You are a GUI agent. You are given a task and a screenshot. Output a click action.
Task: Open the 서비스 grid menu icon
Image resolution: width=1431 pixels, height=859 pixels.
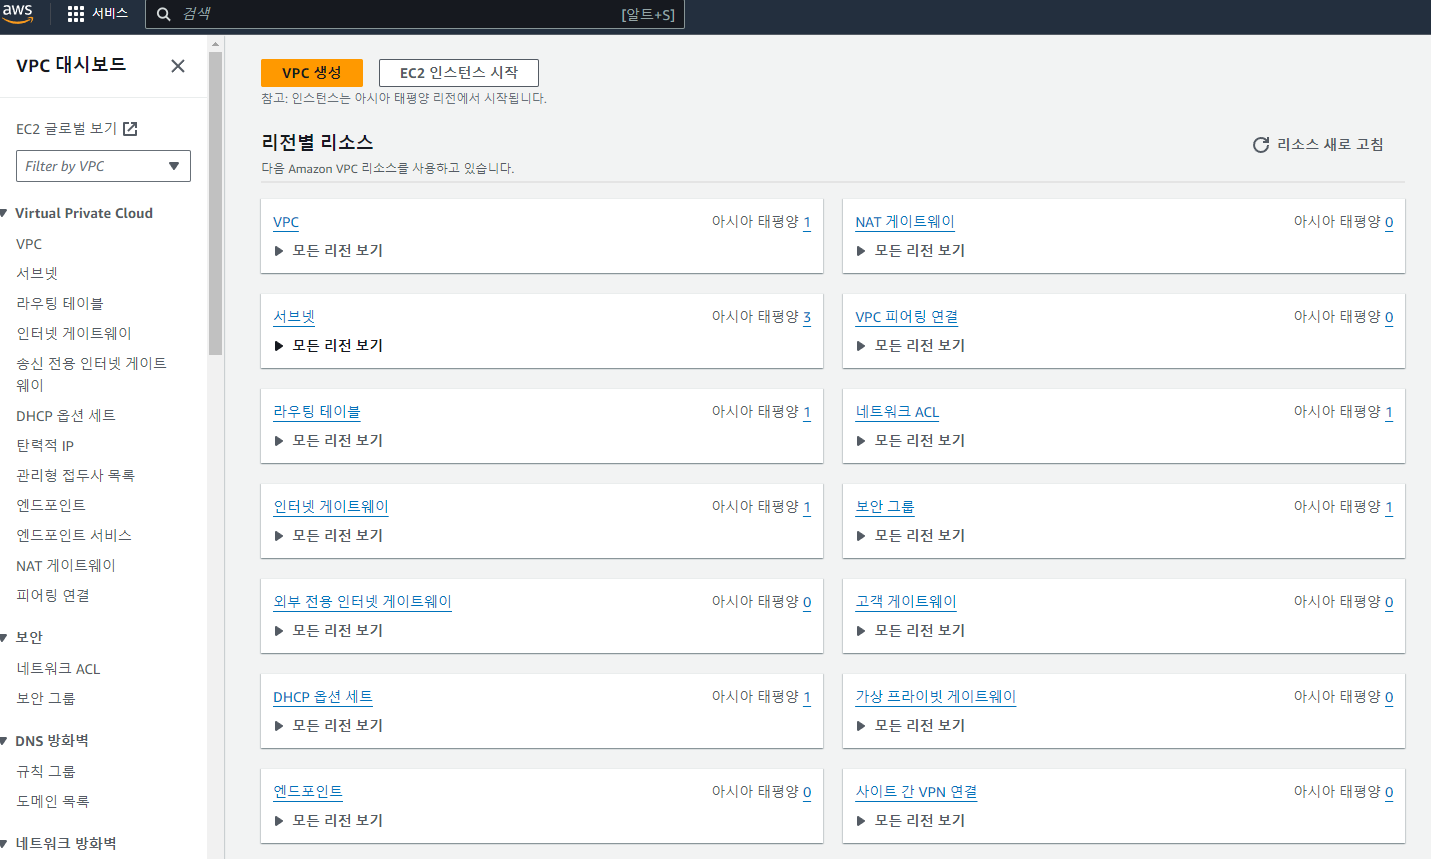[76, 14]
